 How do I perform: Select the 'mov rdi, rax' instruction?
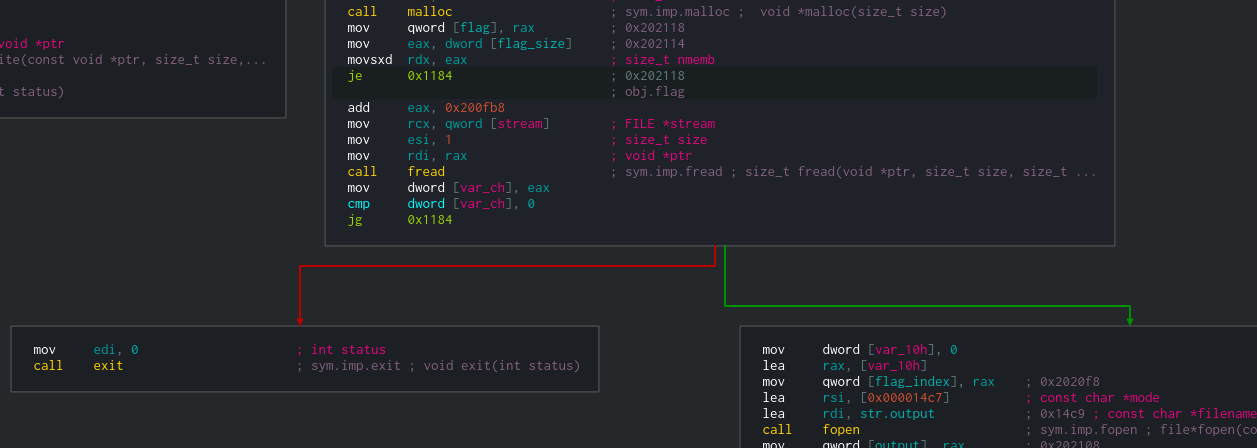click(x=407, y=156)
